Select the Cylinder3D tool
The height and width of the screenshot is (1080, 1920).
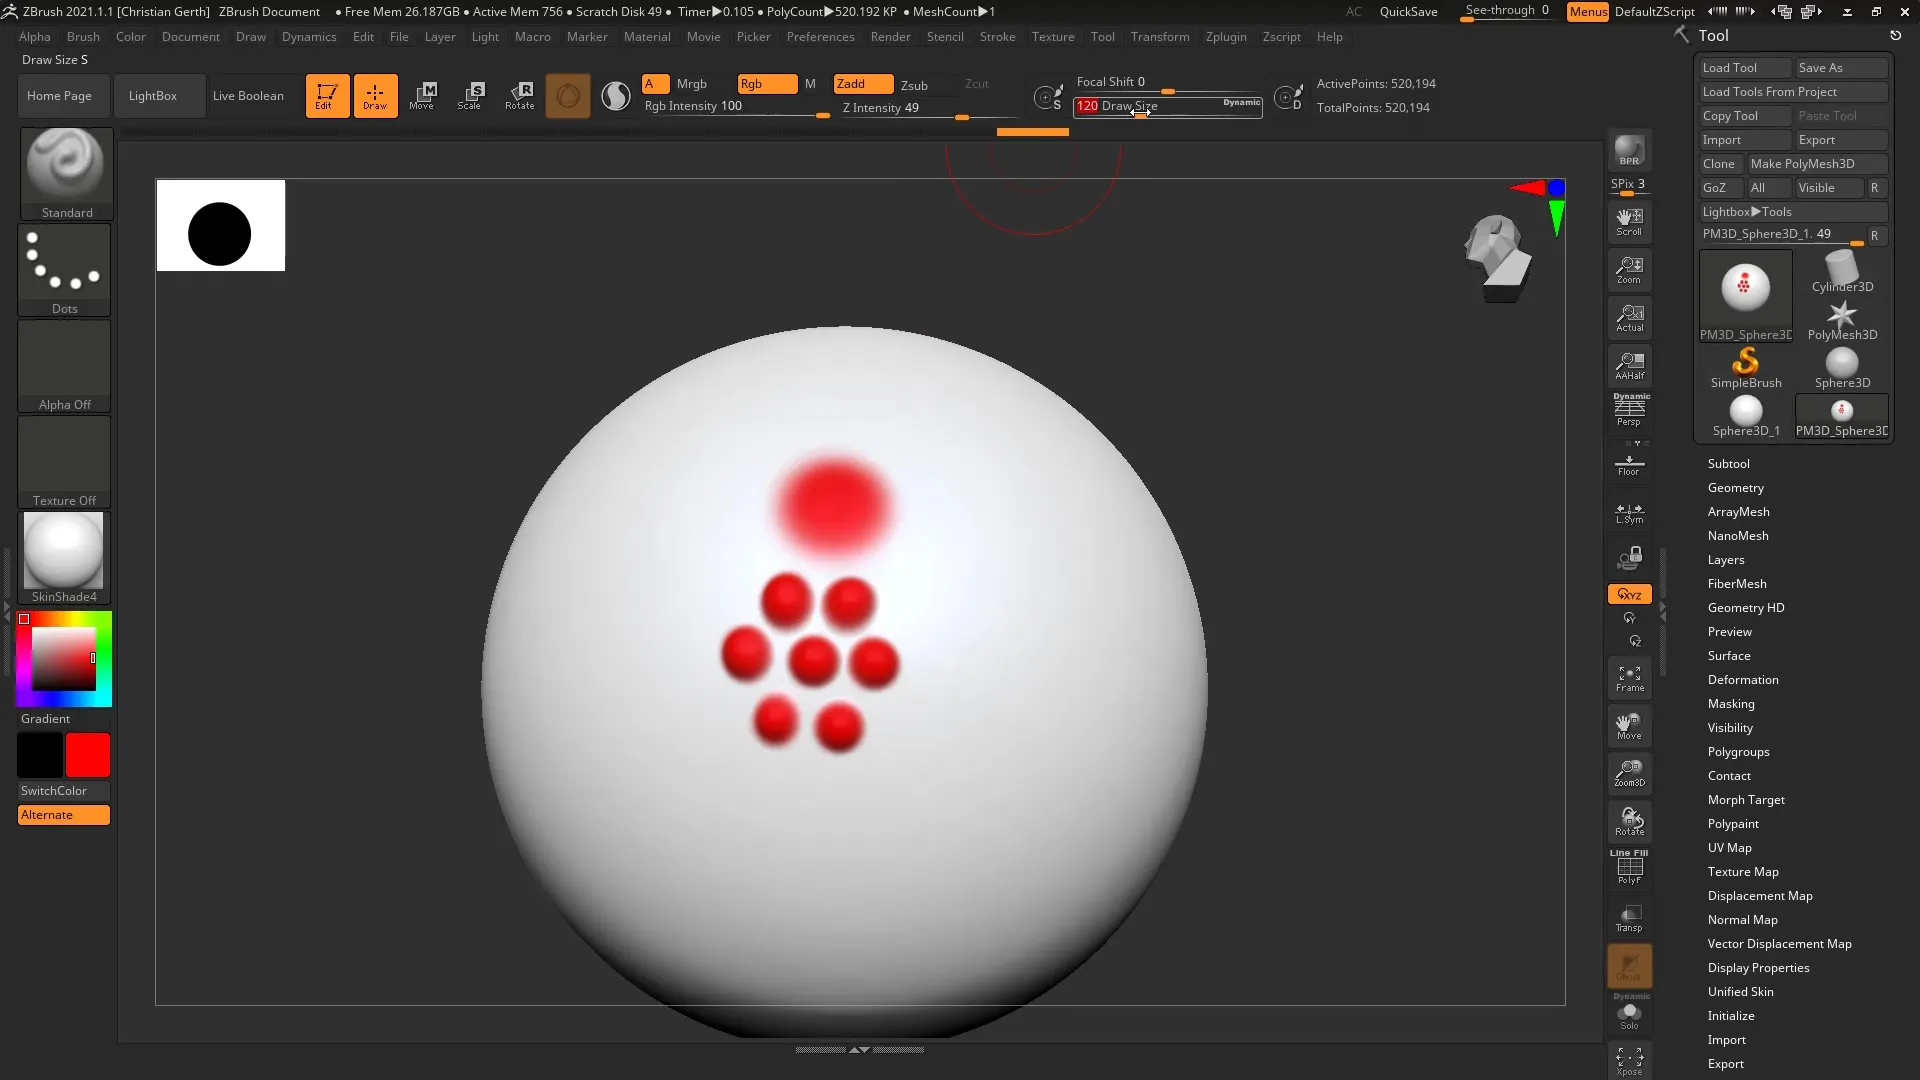(x=1842, y=271)
